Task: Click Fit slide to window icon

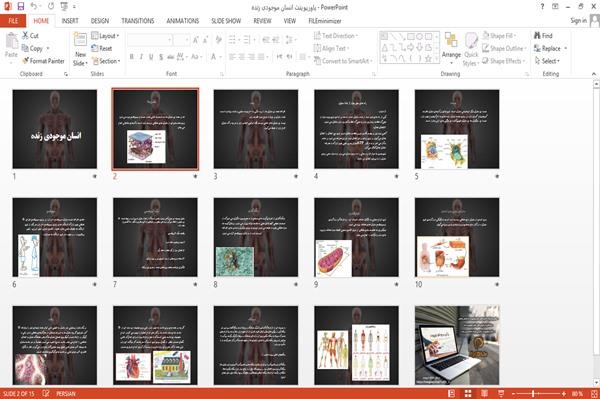Action: tap(594, 394)
